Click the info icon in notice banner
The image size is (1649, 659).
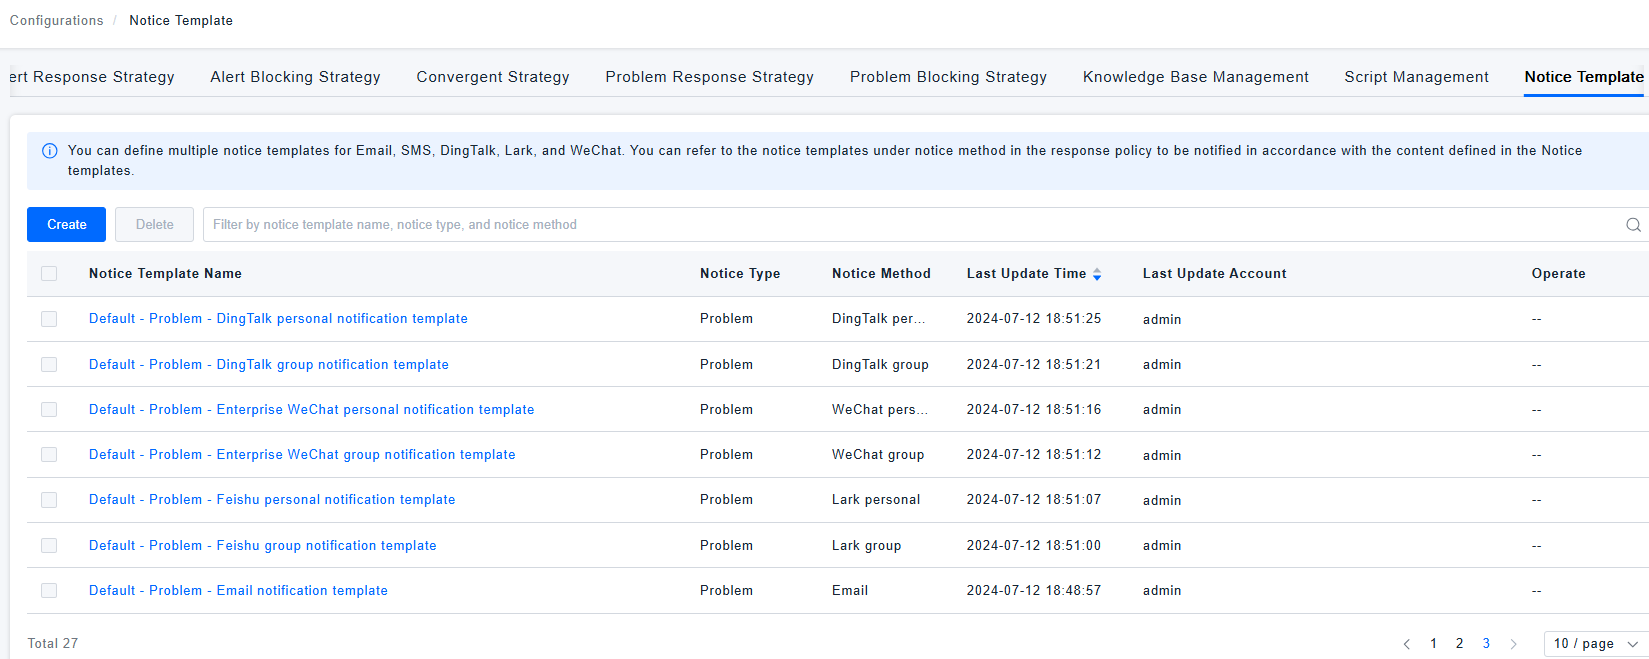[49, 151]
